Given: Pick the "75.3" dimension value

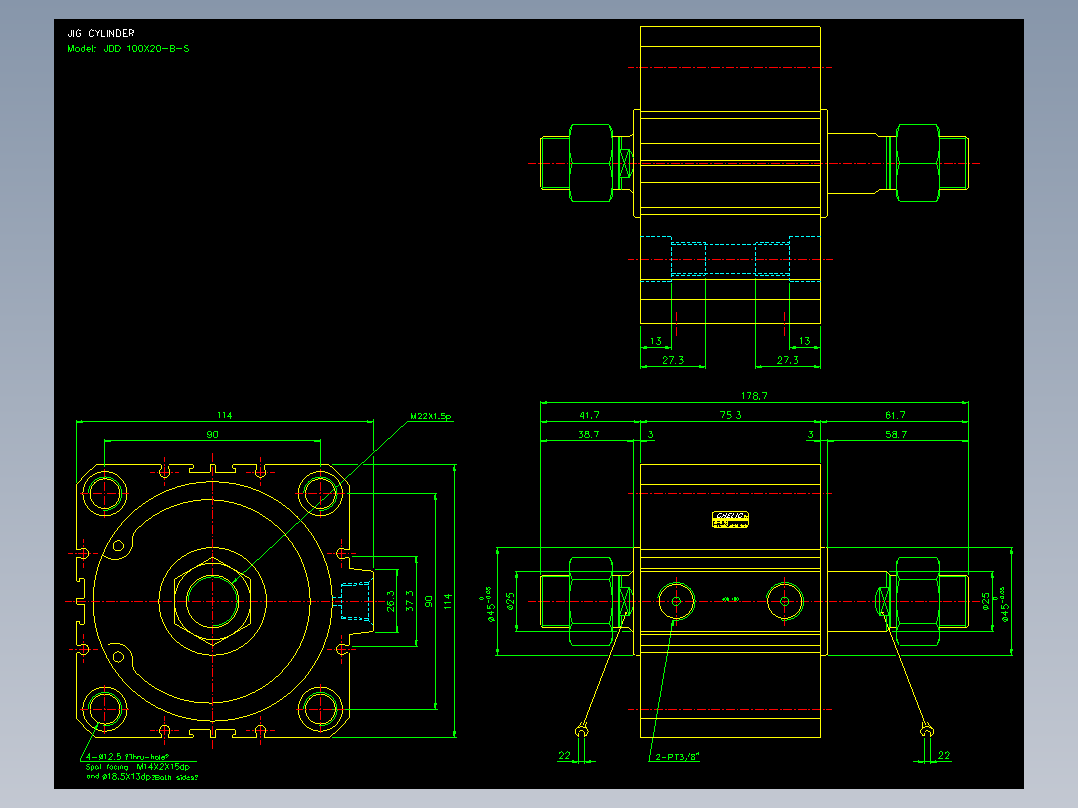Looking at the screenshot, I should click(730, 415).
